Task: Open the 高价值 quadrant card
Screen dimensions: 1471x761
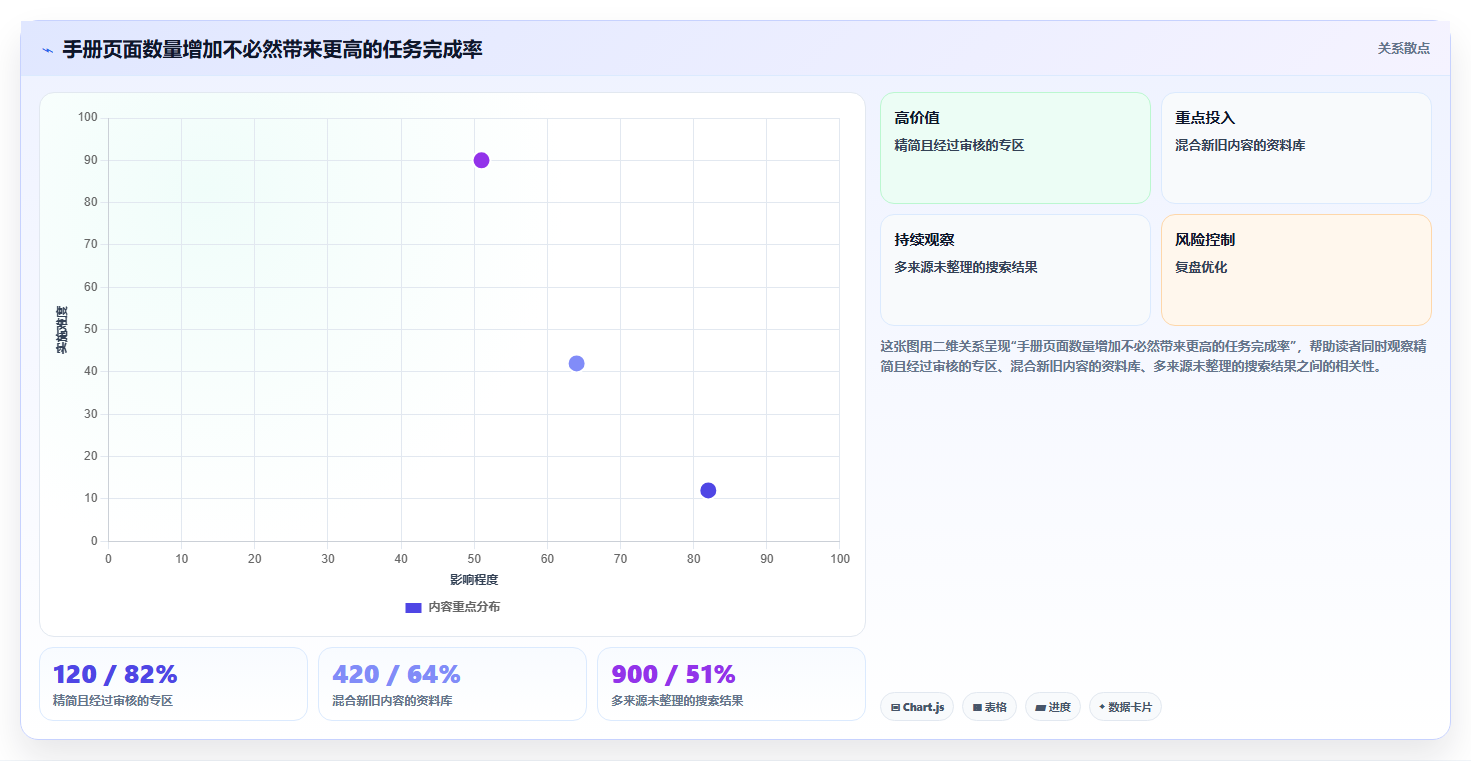Action: [x=1015, y=148]
